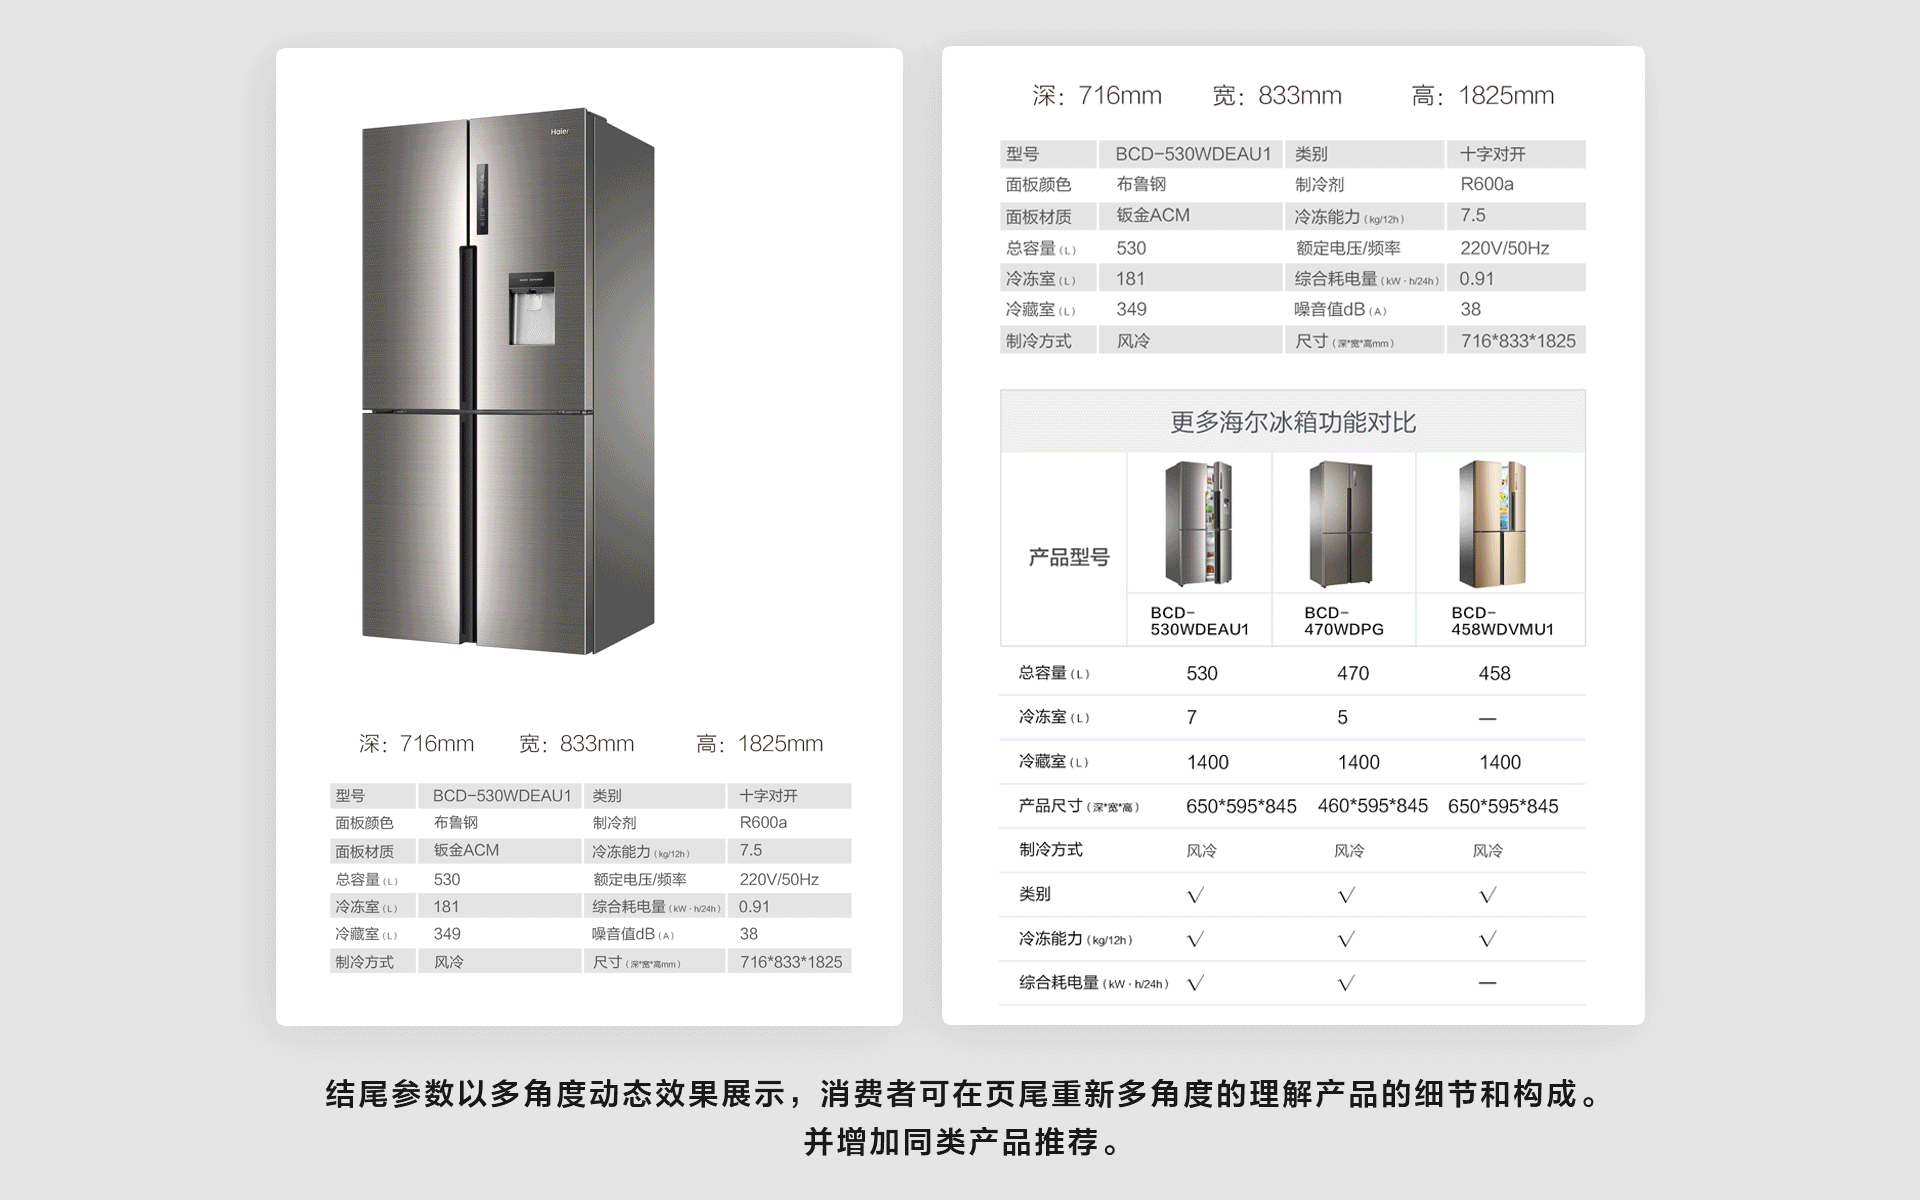Click 制冷方式 label in comparison table
Viewport: 1920px width, 1200px height.
pyautogui.click(x=1050, y=849)
